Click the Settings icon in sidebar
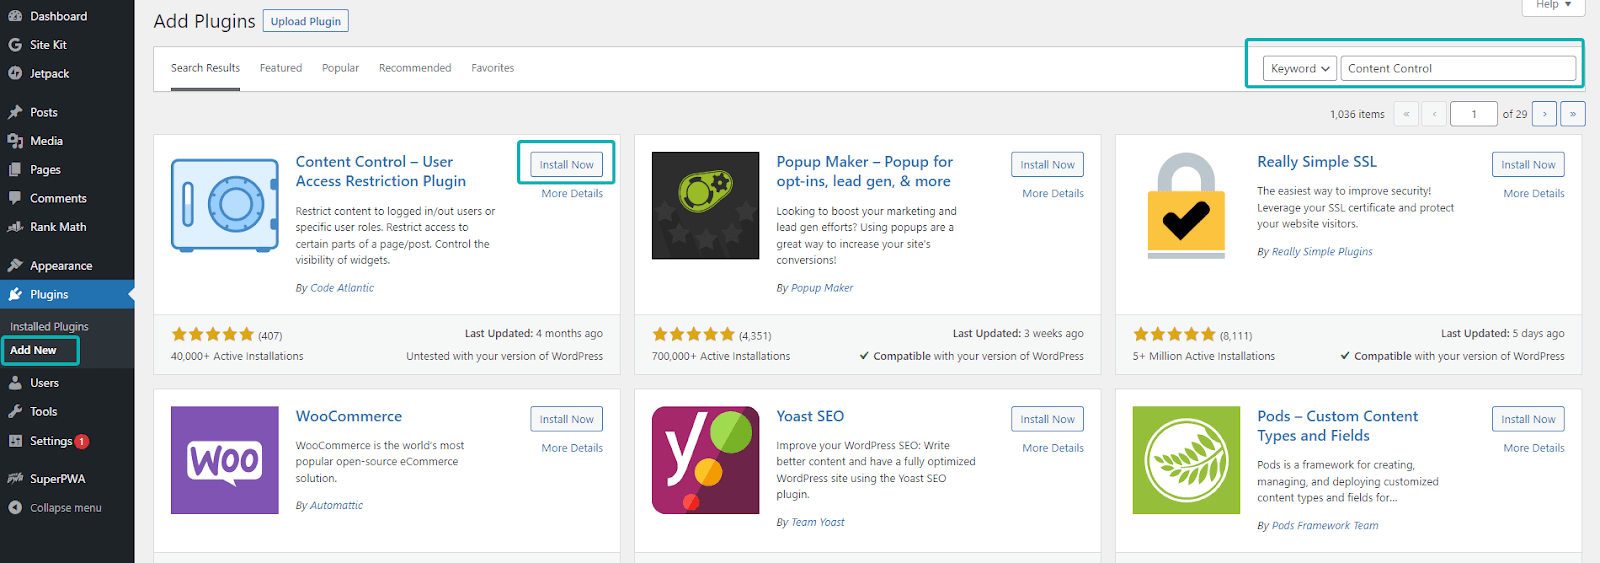Screen dimensions: 1600x563 click(15, 441)
